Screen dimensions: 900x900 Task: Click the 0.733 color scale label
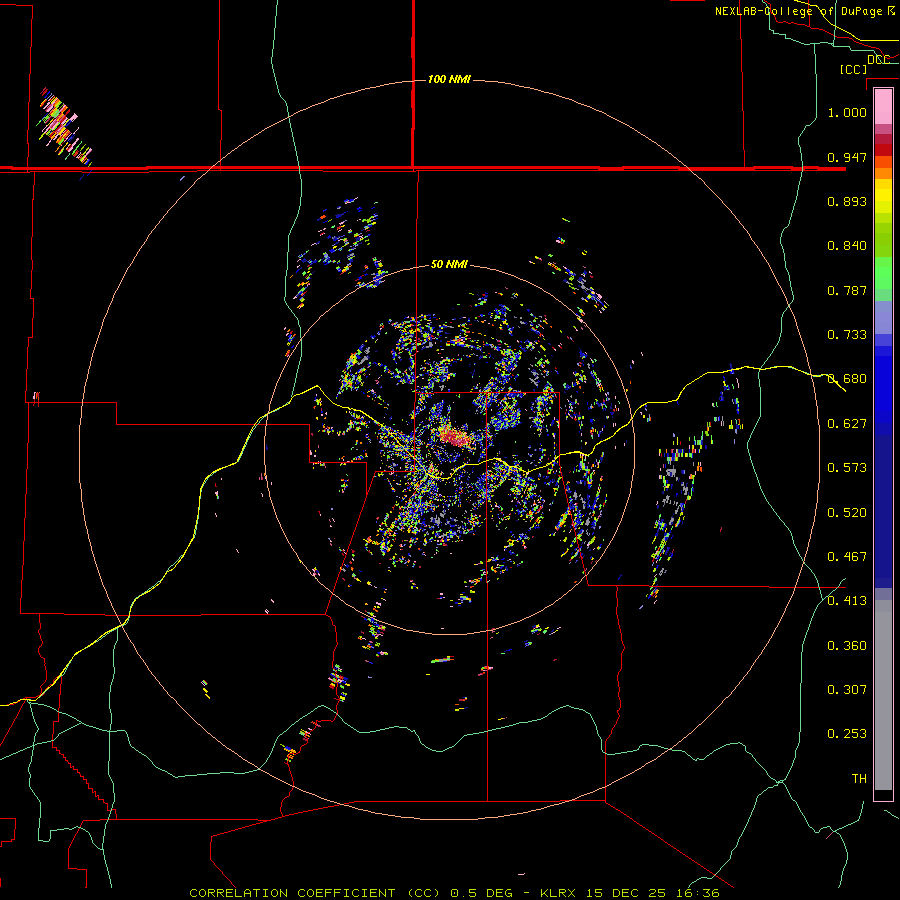click(x=847, y=335)
